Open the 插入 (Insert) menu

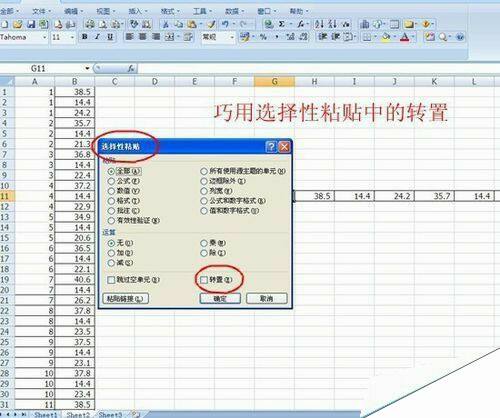pos(137,11)
